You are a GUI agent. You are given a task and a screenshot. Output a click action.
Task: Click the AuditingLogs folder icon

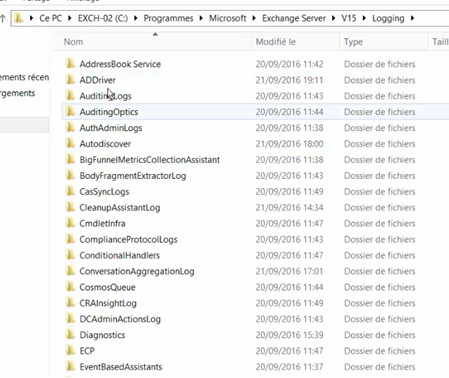70,95
